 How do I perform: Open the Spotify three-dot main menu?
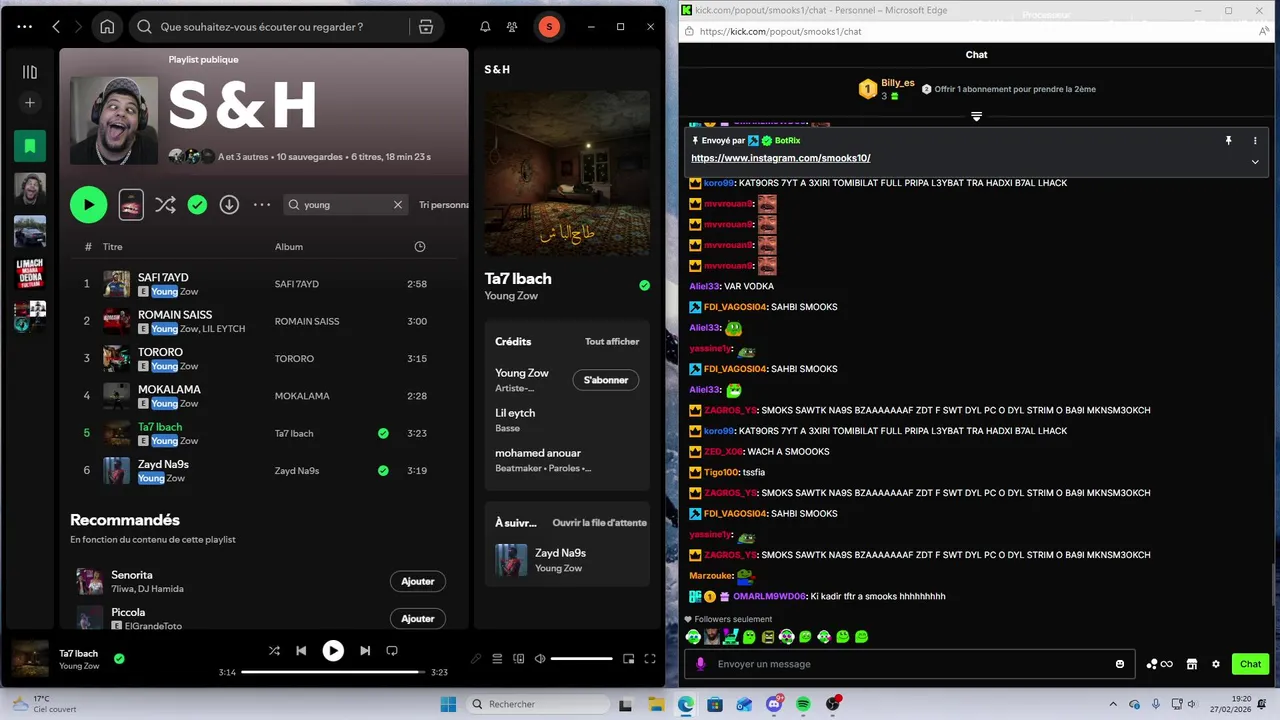pos(24,27)
